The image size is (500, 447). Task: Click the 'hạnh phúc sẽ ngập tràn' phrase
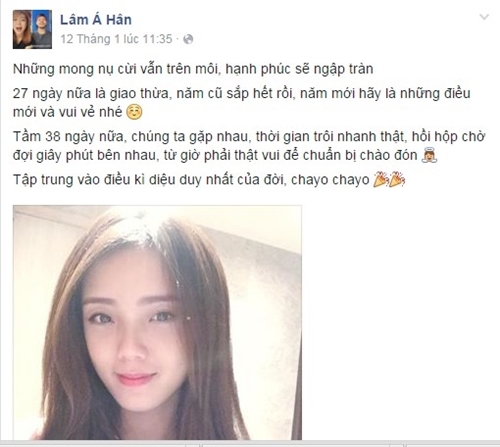pyautogui.click(x=299, y=69)
